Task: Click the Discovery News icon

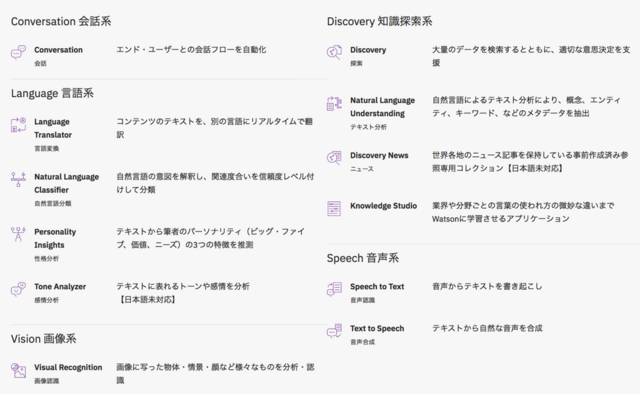Action: 334,158
